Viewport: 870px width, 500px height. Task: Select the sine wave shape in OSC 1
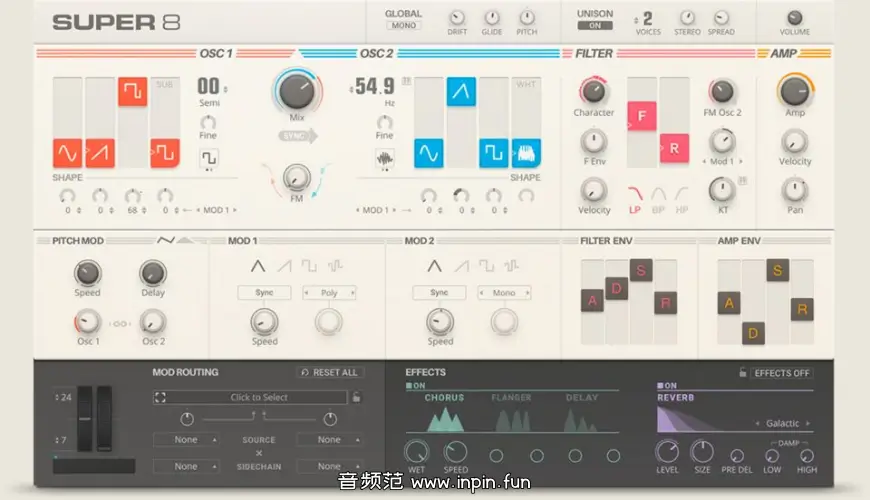click(x=67, y=153)
